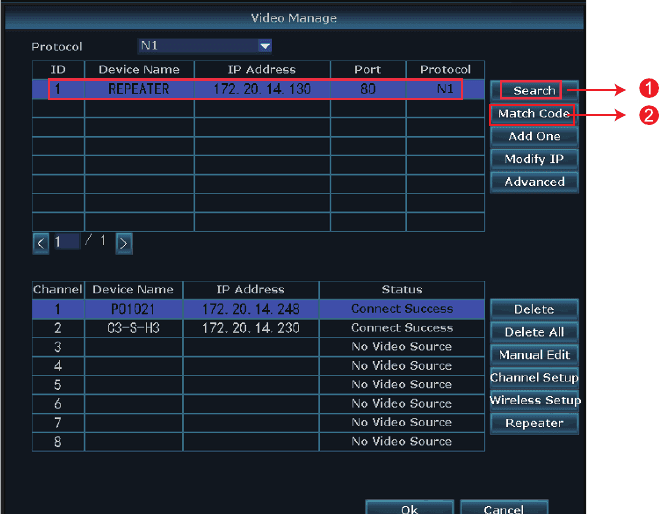Select channel 8 number cell

tap(58, 442)
